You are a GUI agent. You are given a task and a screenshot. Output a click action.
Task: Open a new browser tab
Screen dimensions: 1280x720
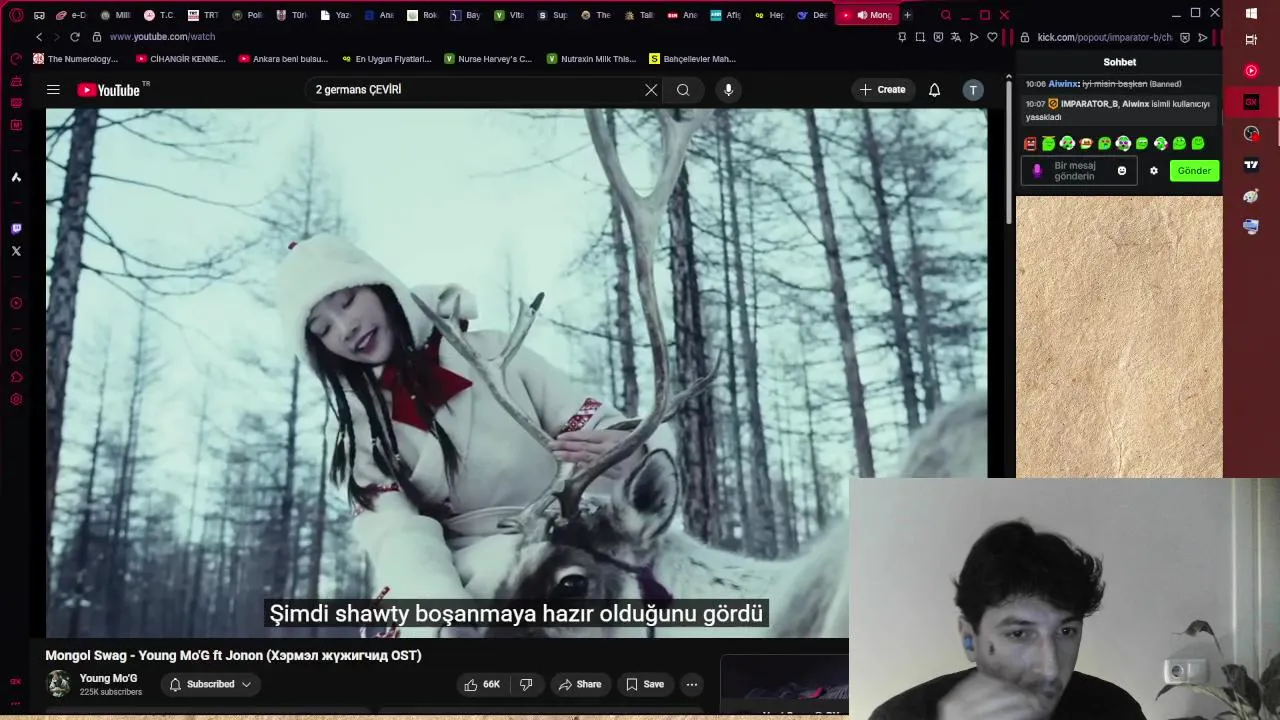click(907, 15)
